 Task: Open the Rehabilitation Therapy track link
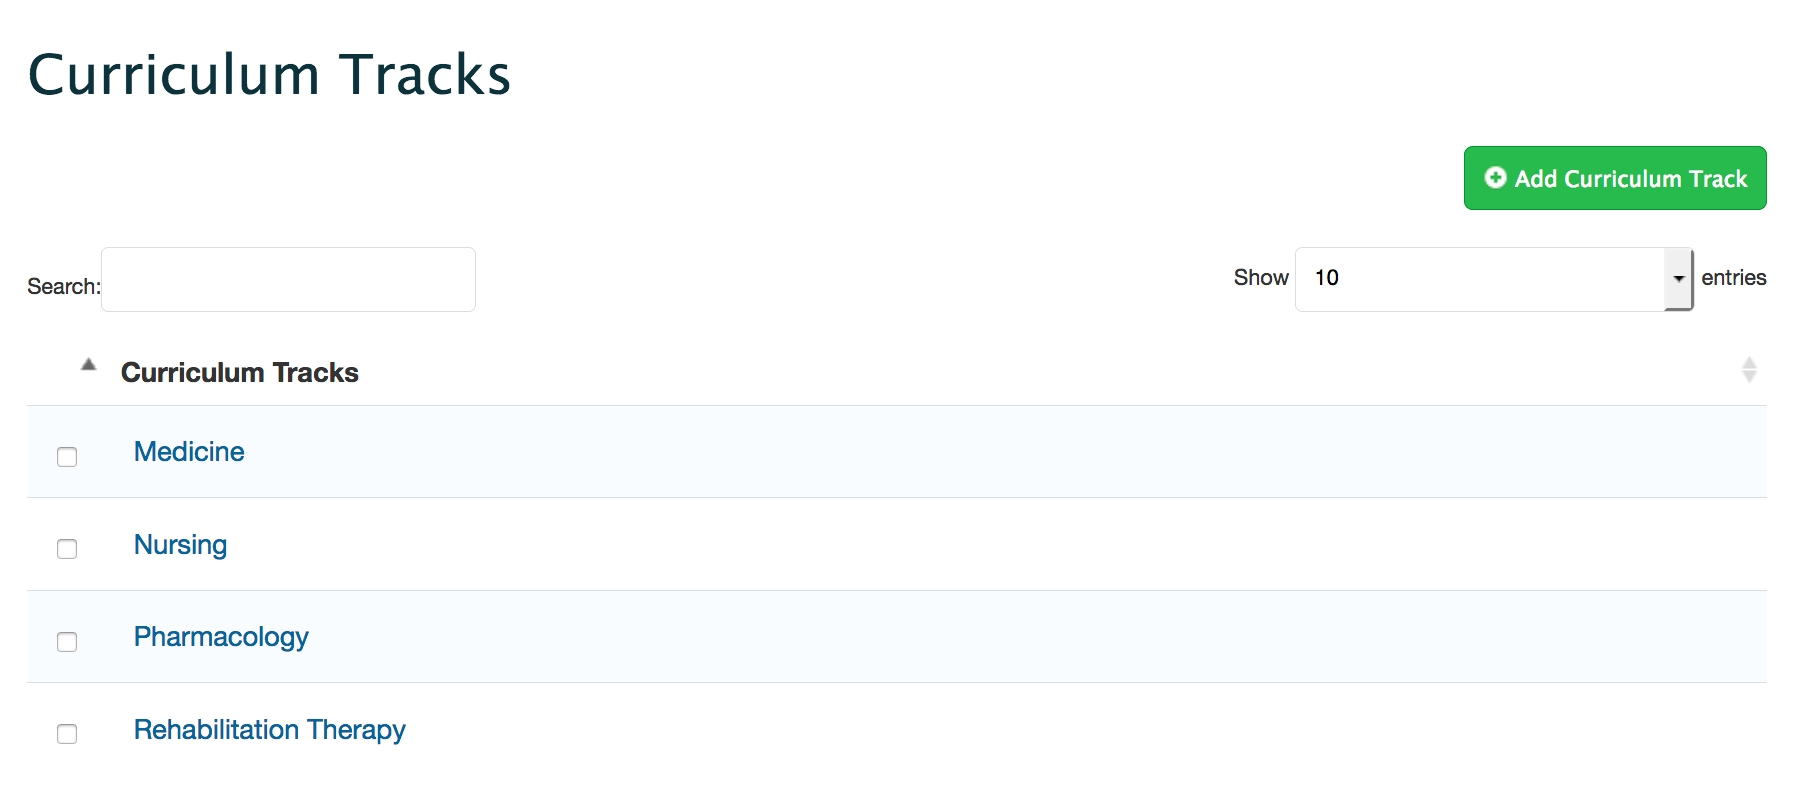(x=270, y=730)
